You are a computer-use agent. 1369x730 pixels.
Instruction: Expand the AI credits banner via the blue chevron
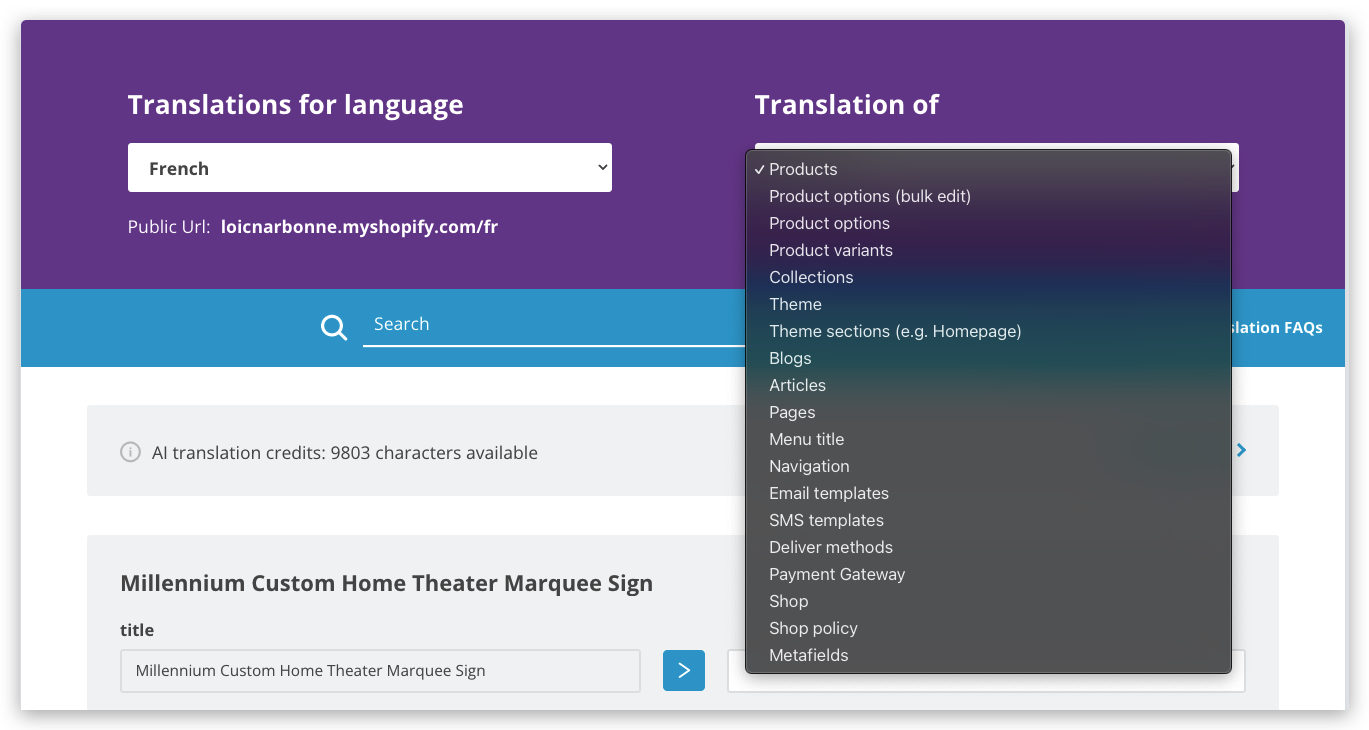point(1240,450)
